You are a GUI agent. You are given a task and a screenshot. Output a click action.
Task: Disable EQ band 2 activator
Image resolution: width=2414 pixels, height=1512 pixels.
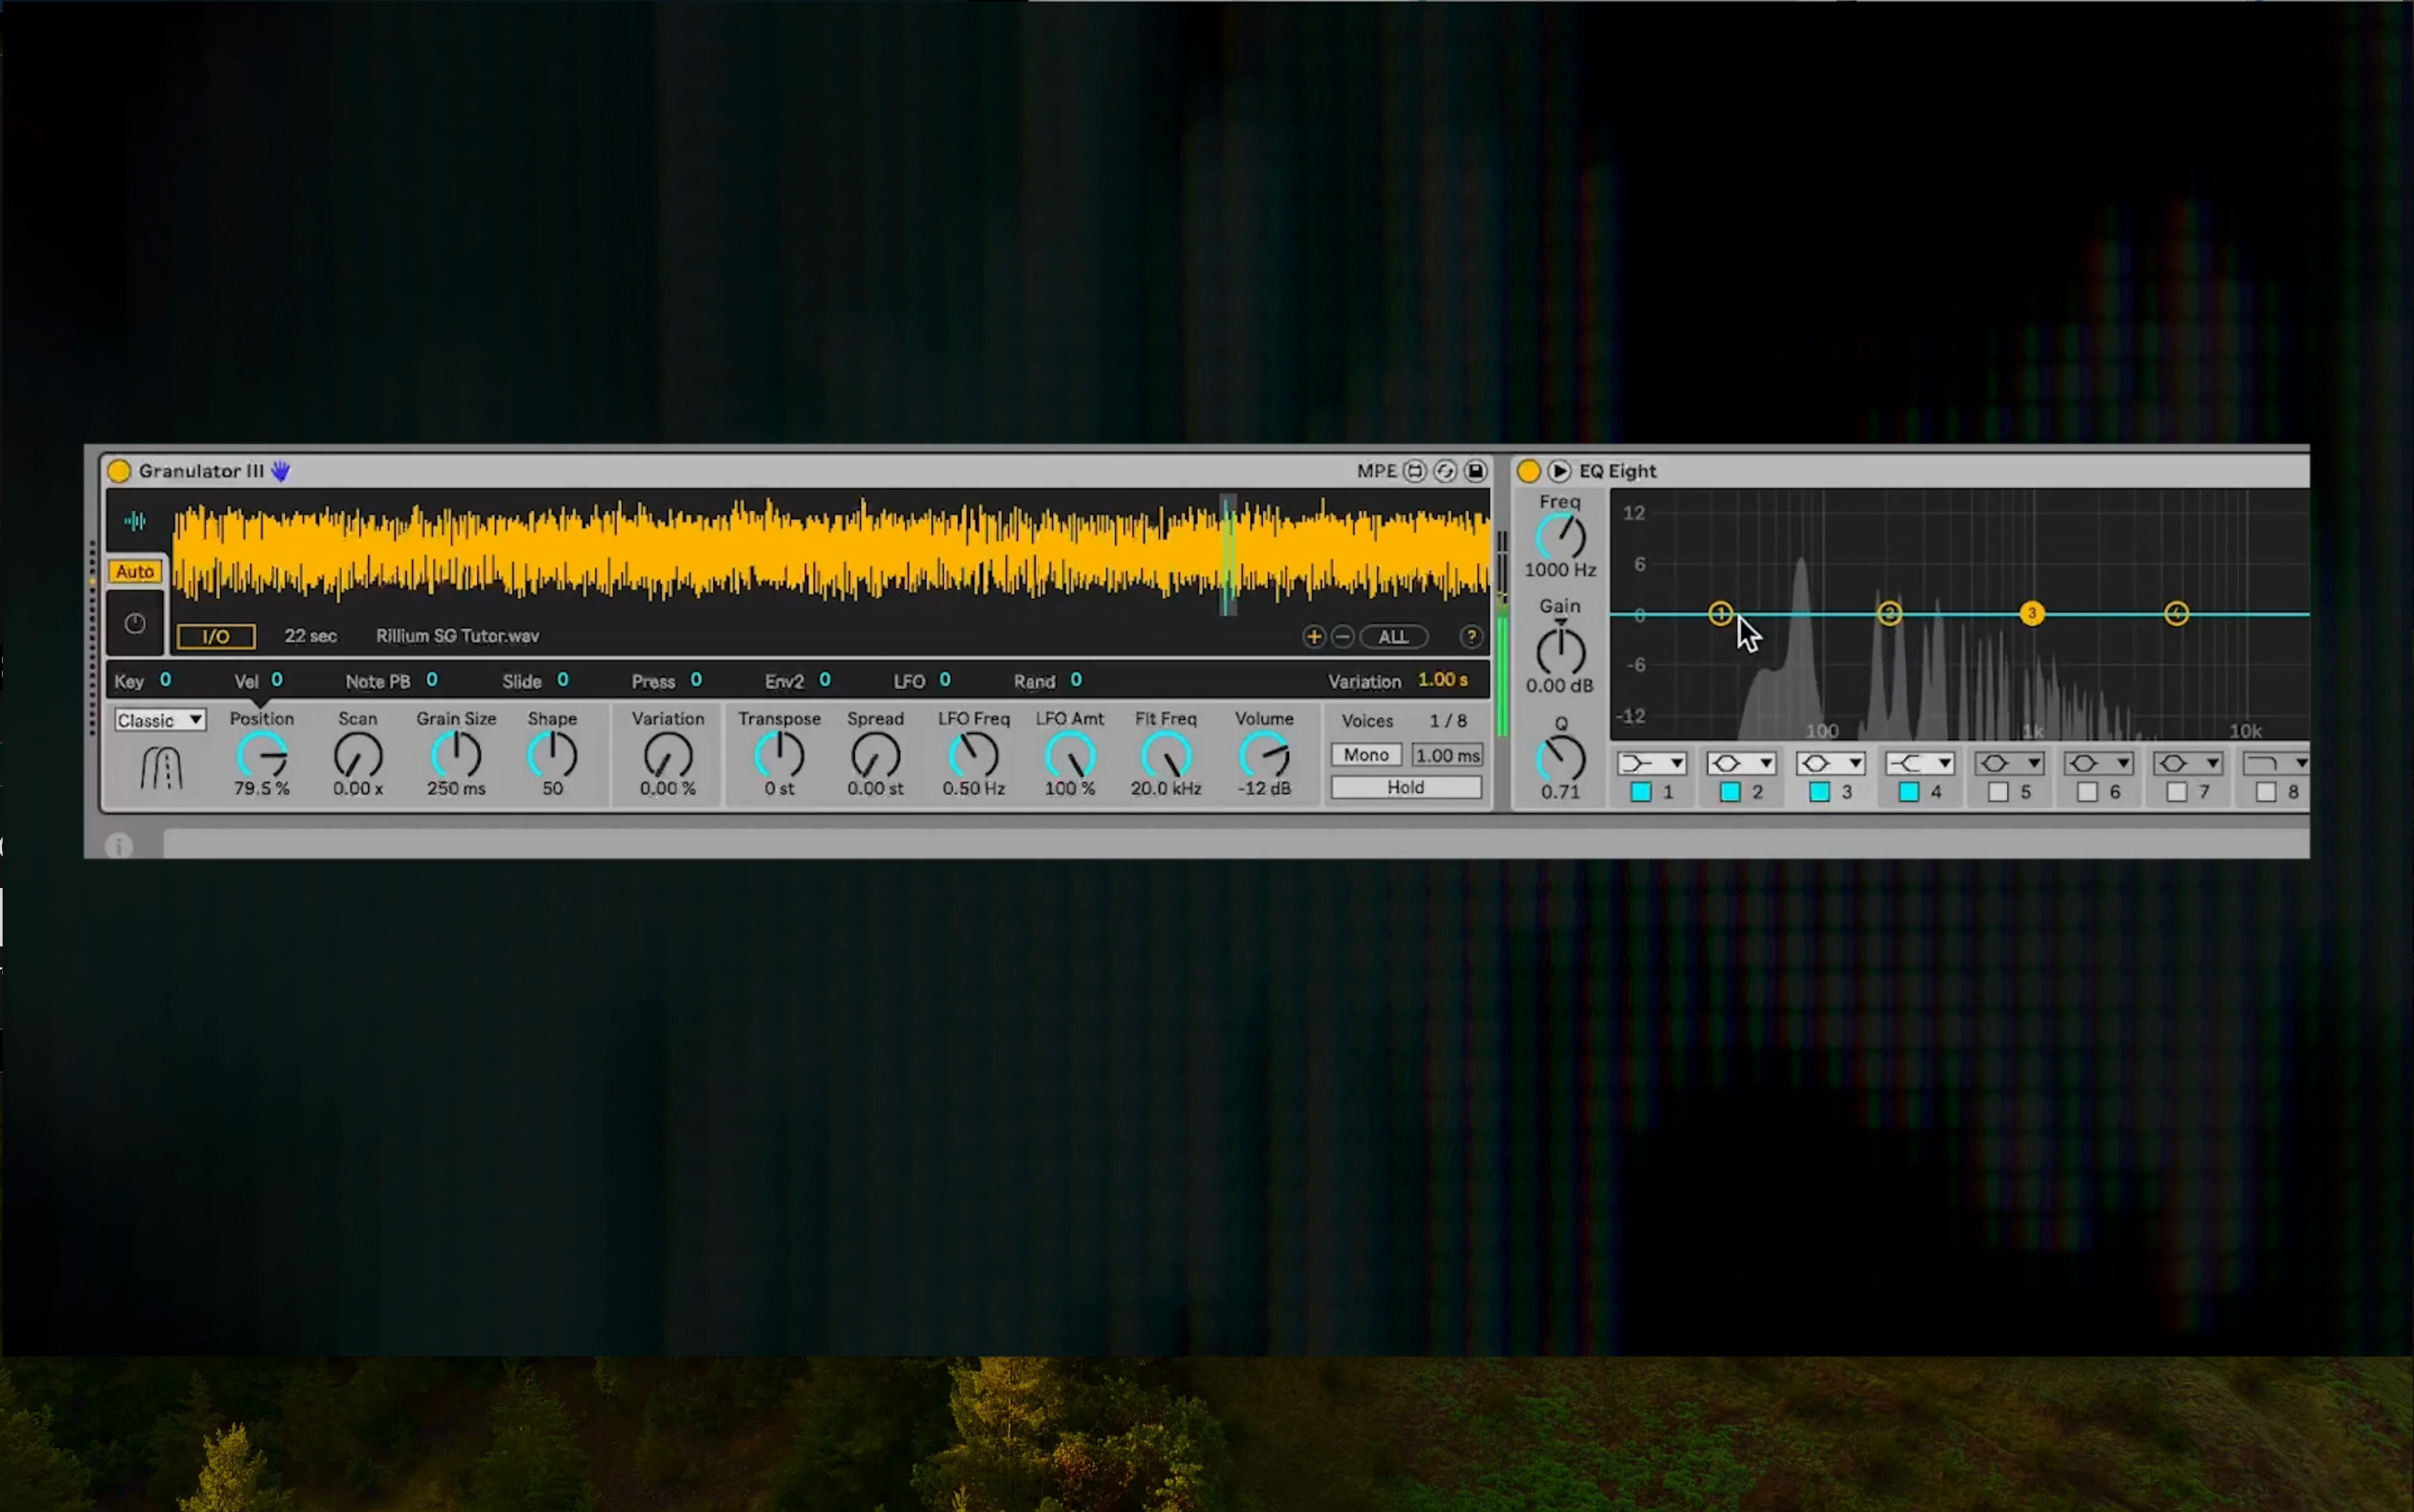pos(1730,792)
